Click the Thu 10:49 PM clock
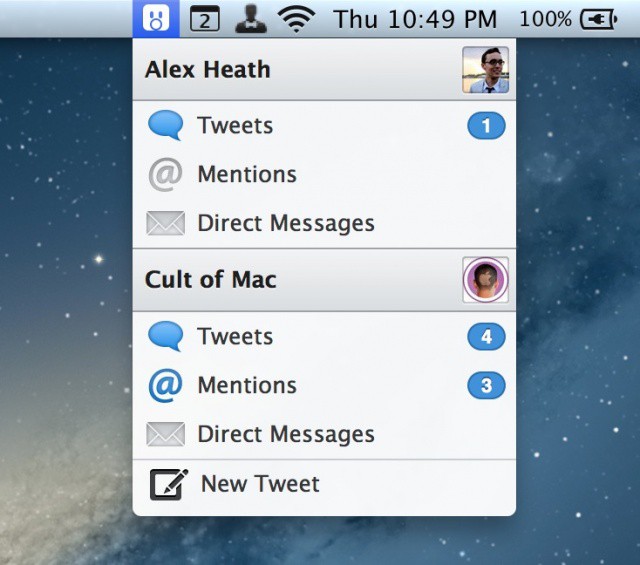The width and height of the screenshot is (640, 565). coord(415,19)
